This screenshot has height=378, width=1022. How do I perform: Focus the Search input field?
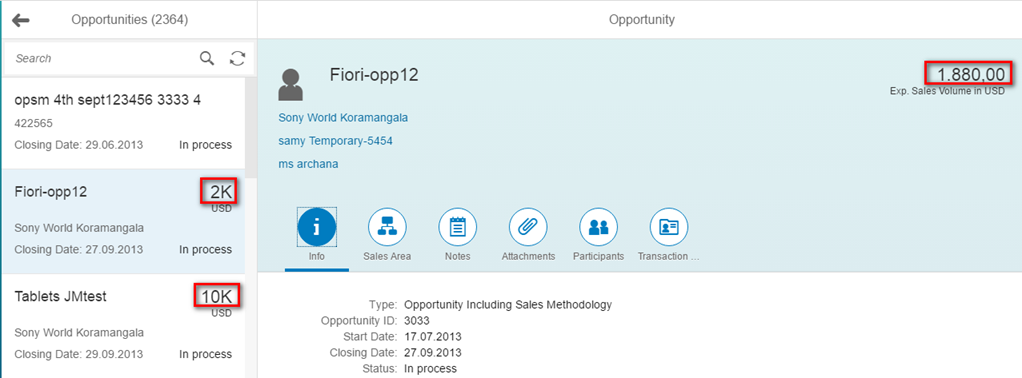coord(104,58)
